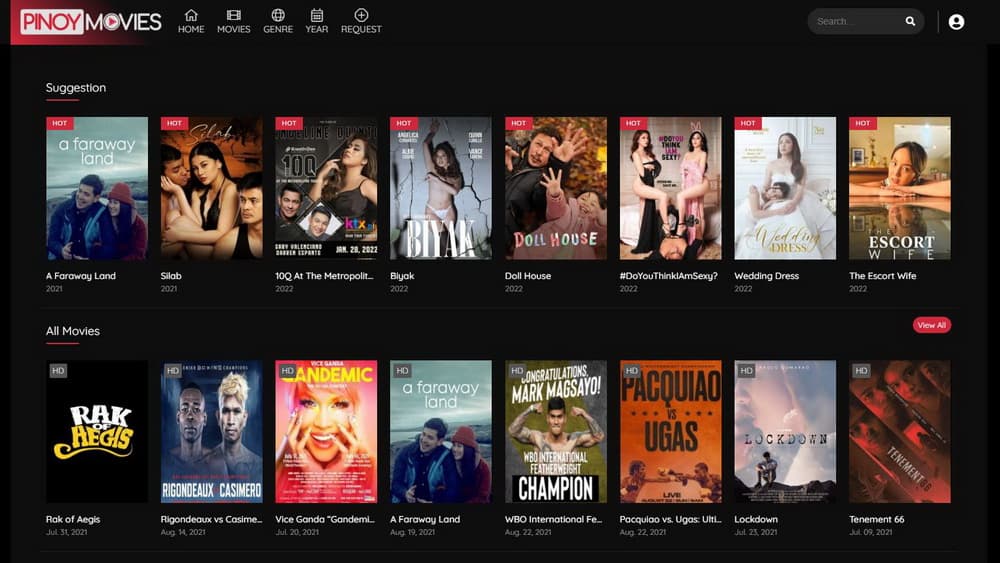Open the user account profile icon
1000x563 pixels.
point(956,21)
